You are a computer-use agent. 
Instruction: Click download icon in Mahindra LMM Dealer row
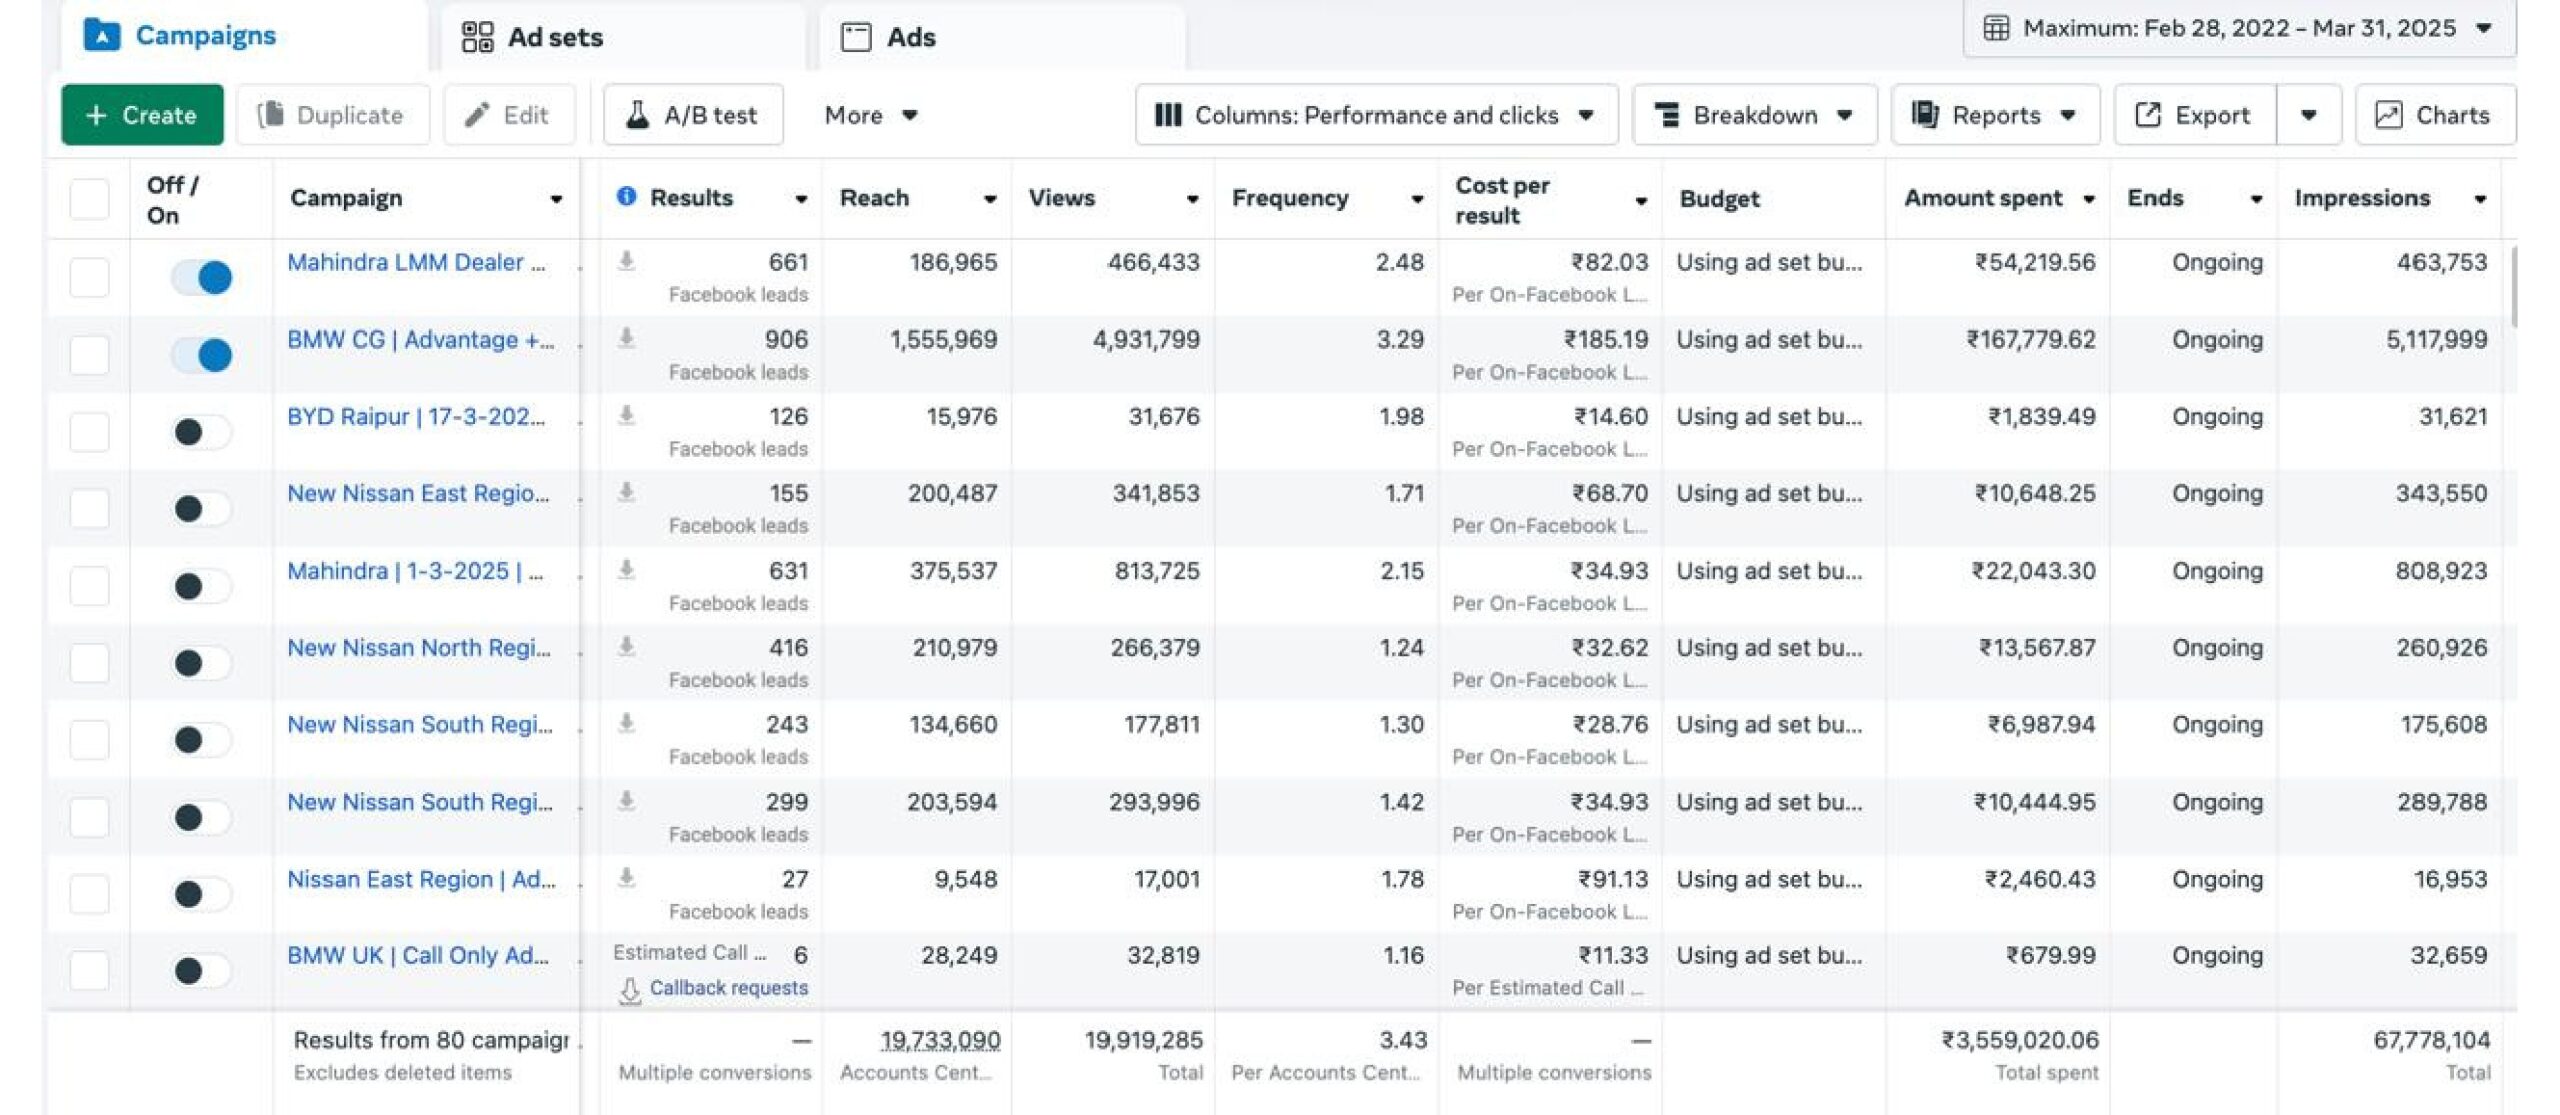tap(626, 261)
